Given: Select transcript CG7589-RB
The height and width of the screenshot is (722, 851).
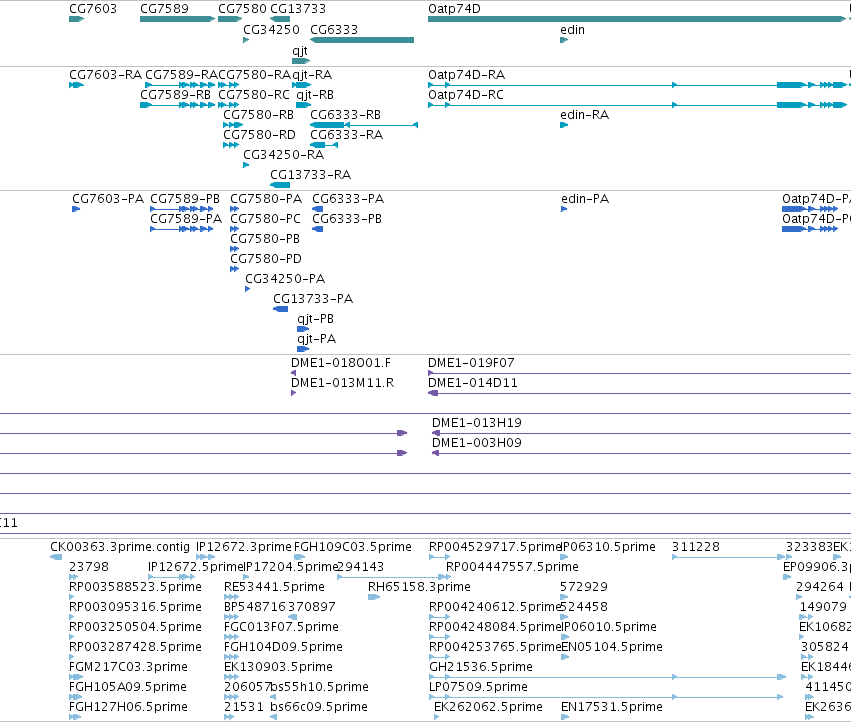Looking at the screenshot, I should point(175,94).
